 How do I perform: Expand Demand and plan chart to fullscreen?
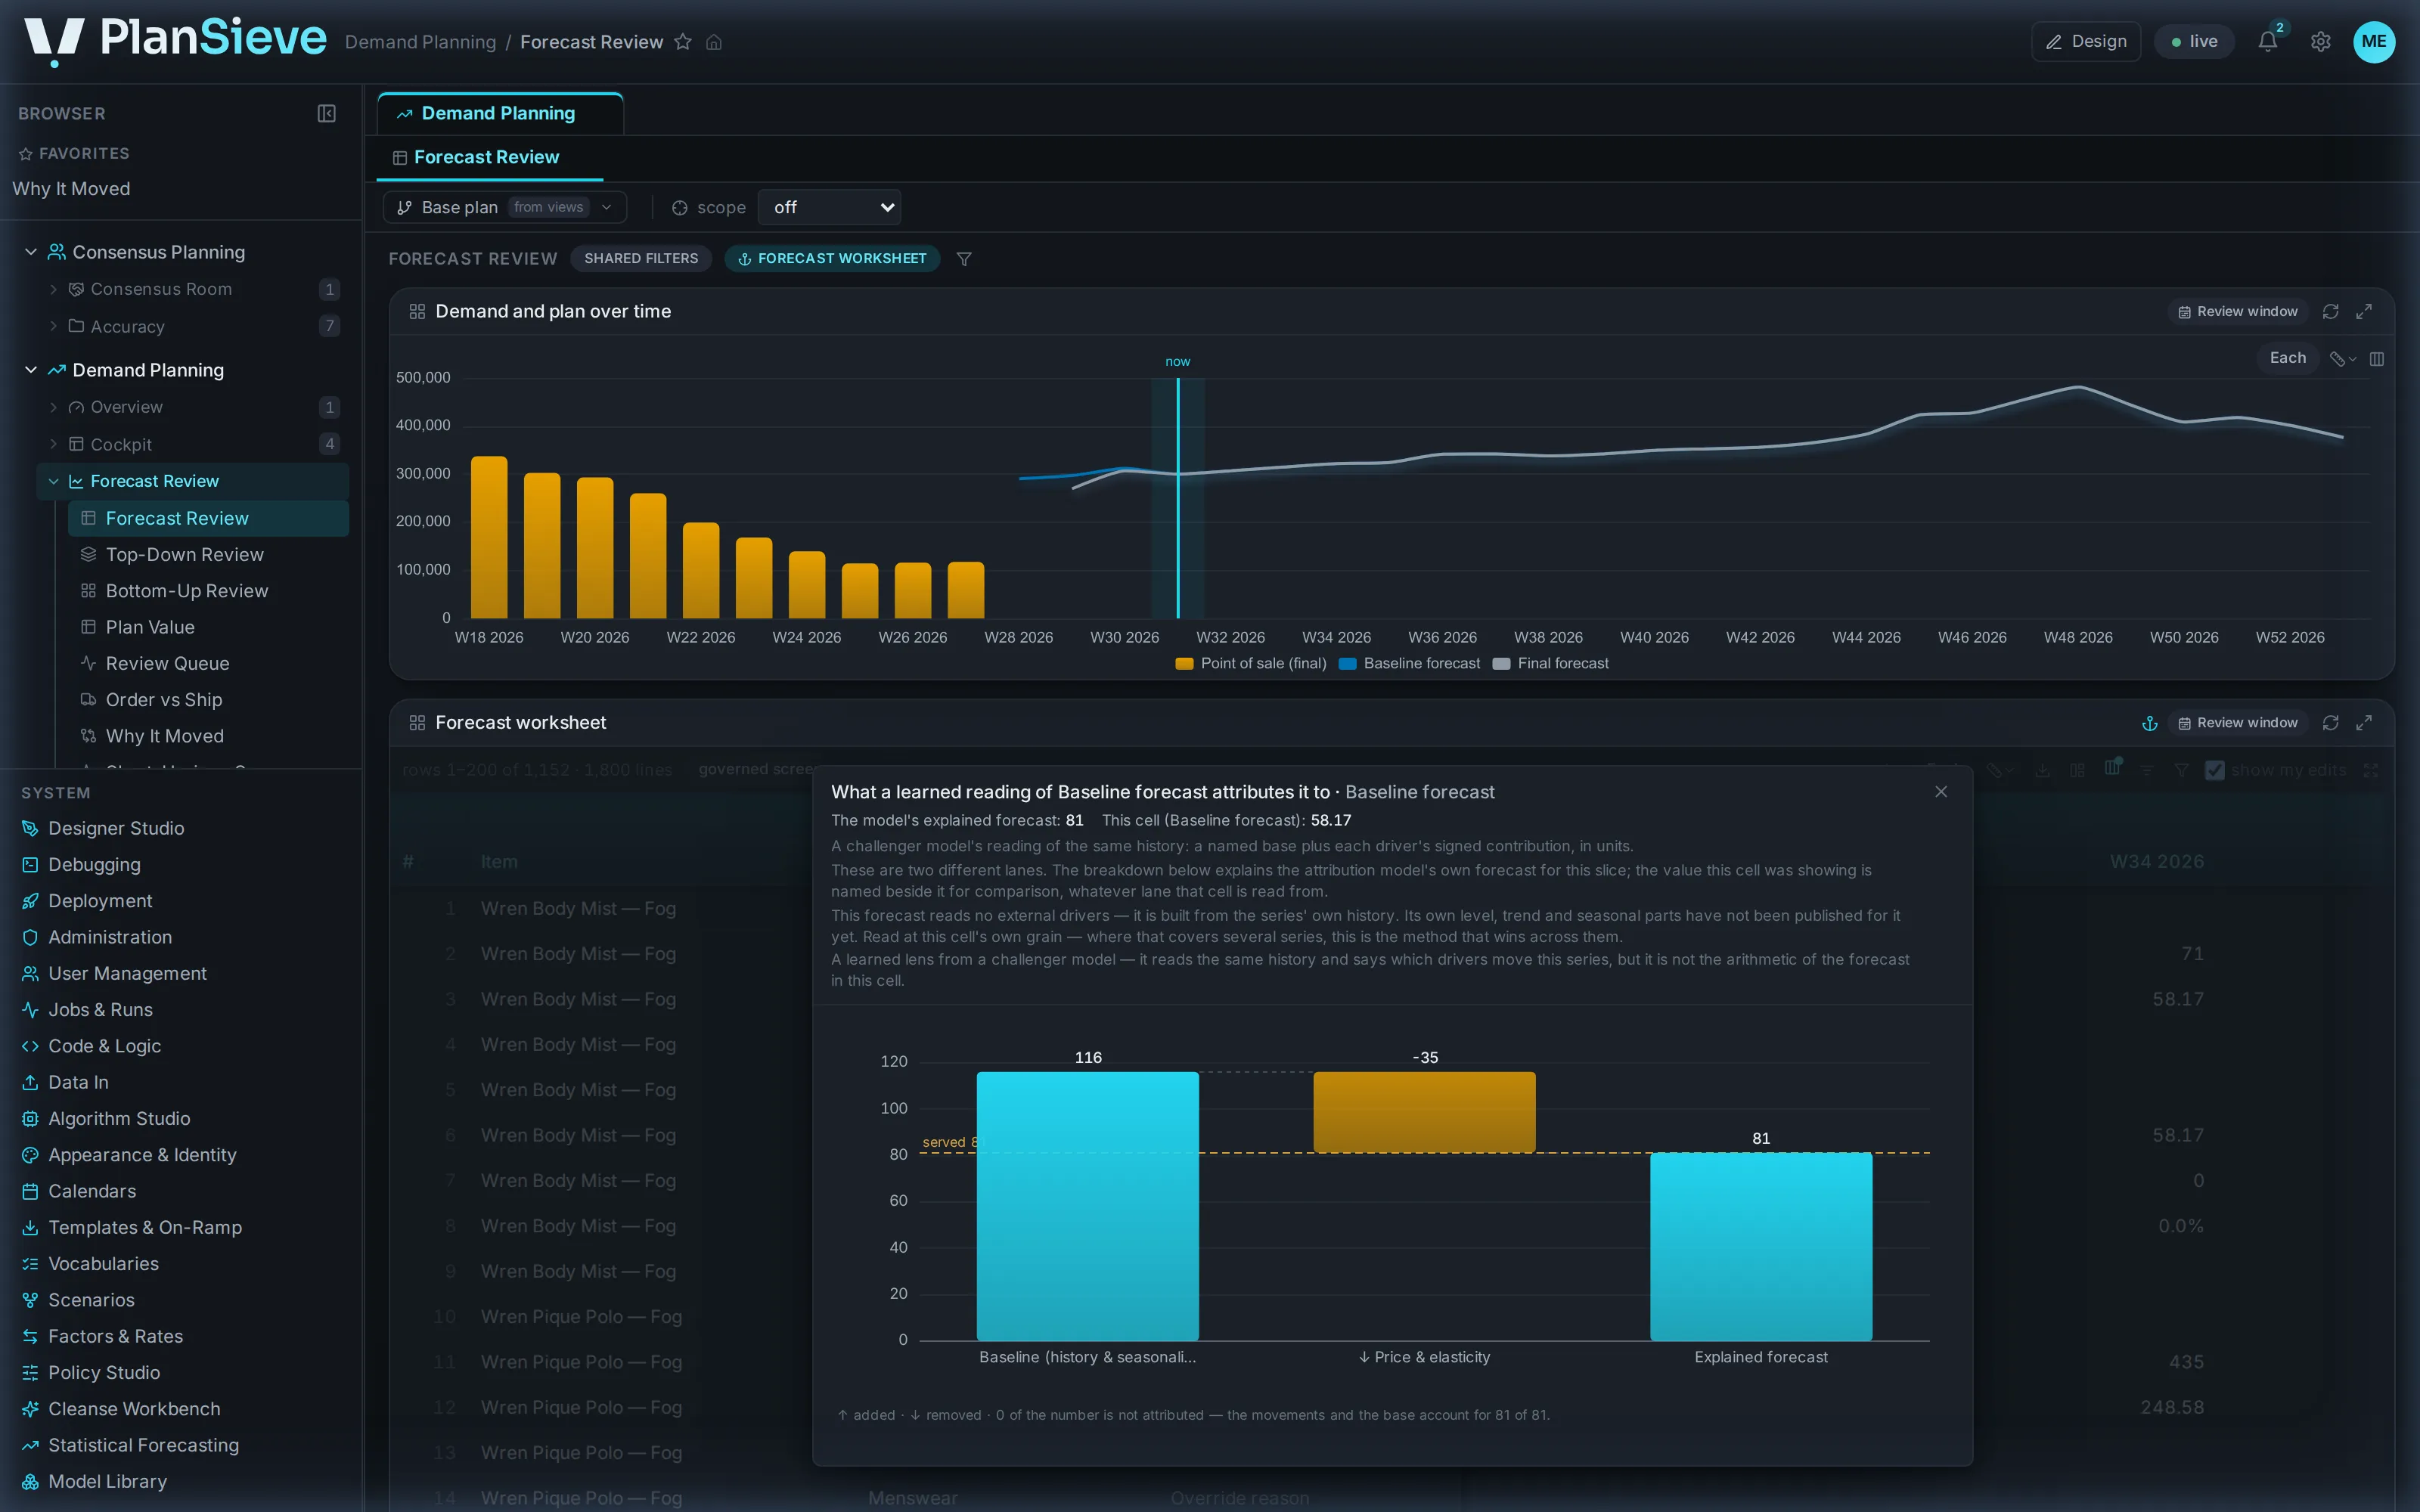point(2364,312)
